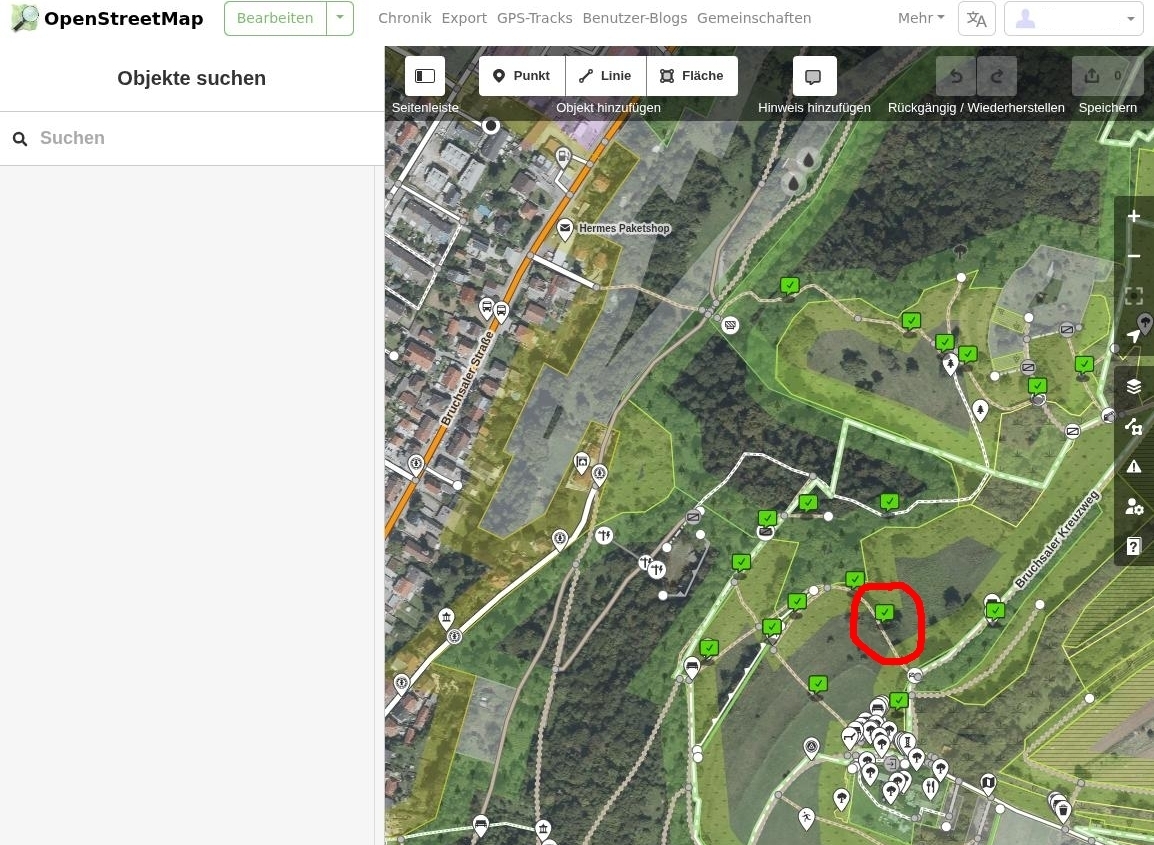Open the user account dropdown
This screenshot has height=845, width=1154.
coord(1074,18)
